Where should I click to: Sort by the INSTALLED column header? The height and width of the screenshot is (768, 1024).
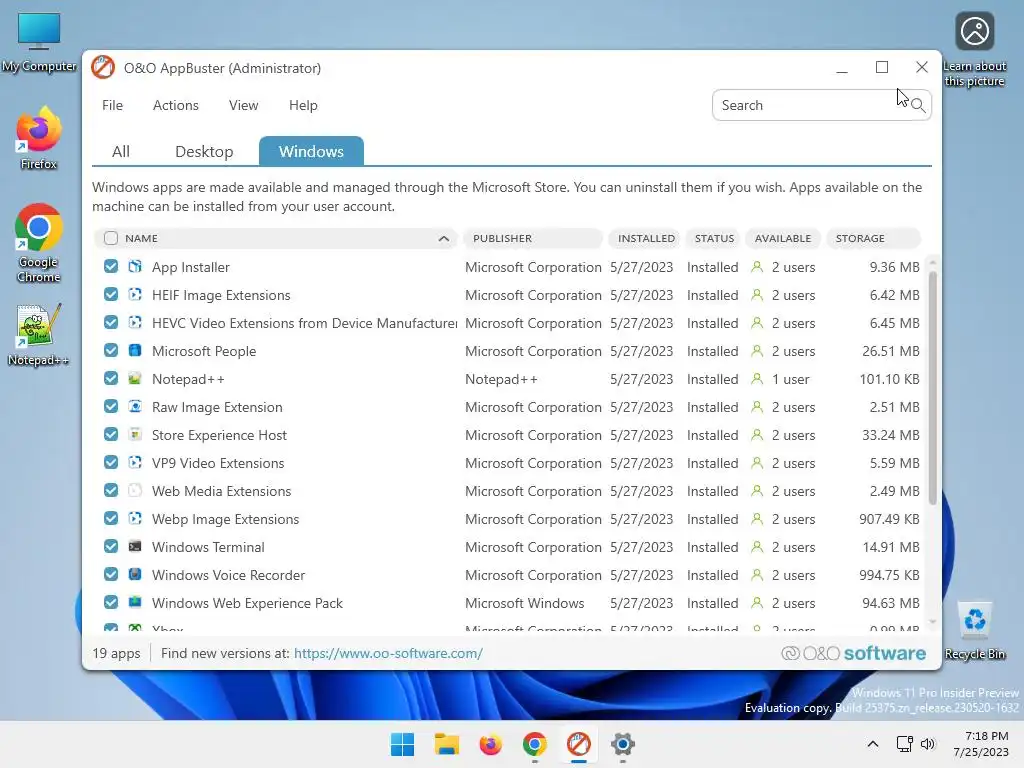click(646, 238)
